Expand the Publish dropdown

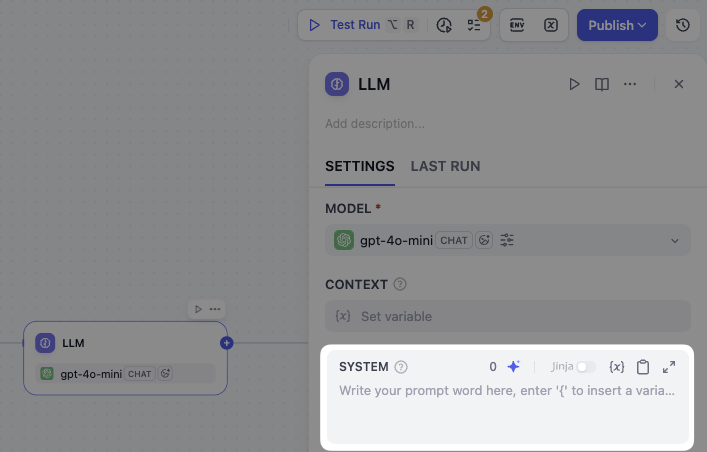click(x=616, y=25)
